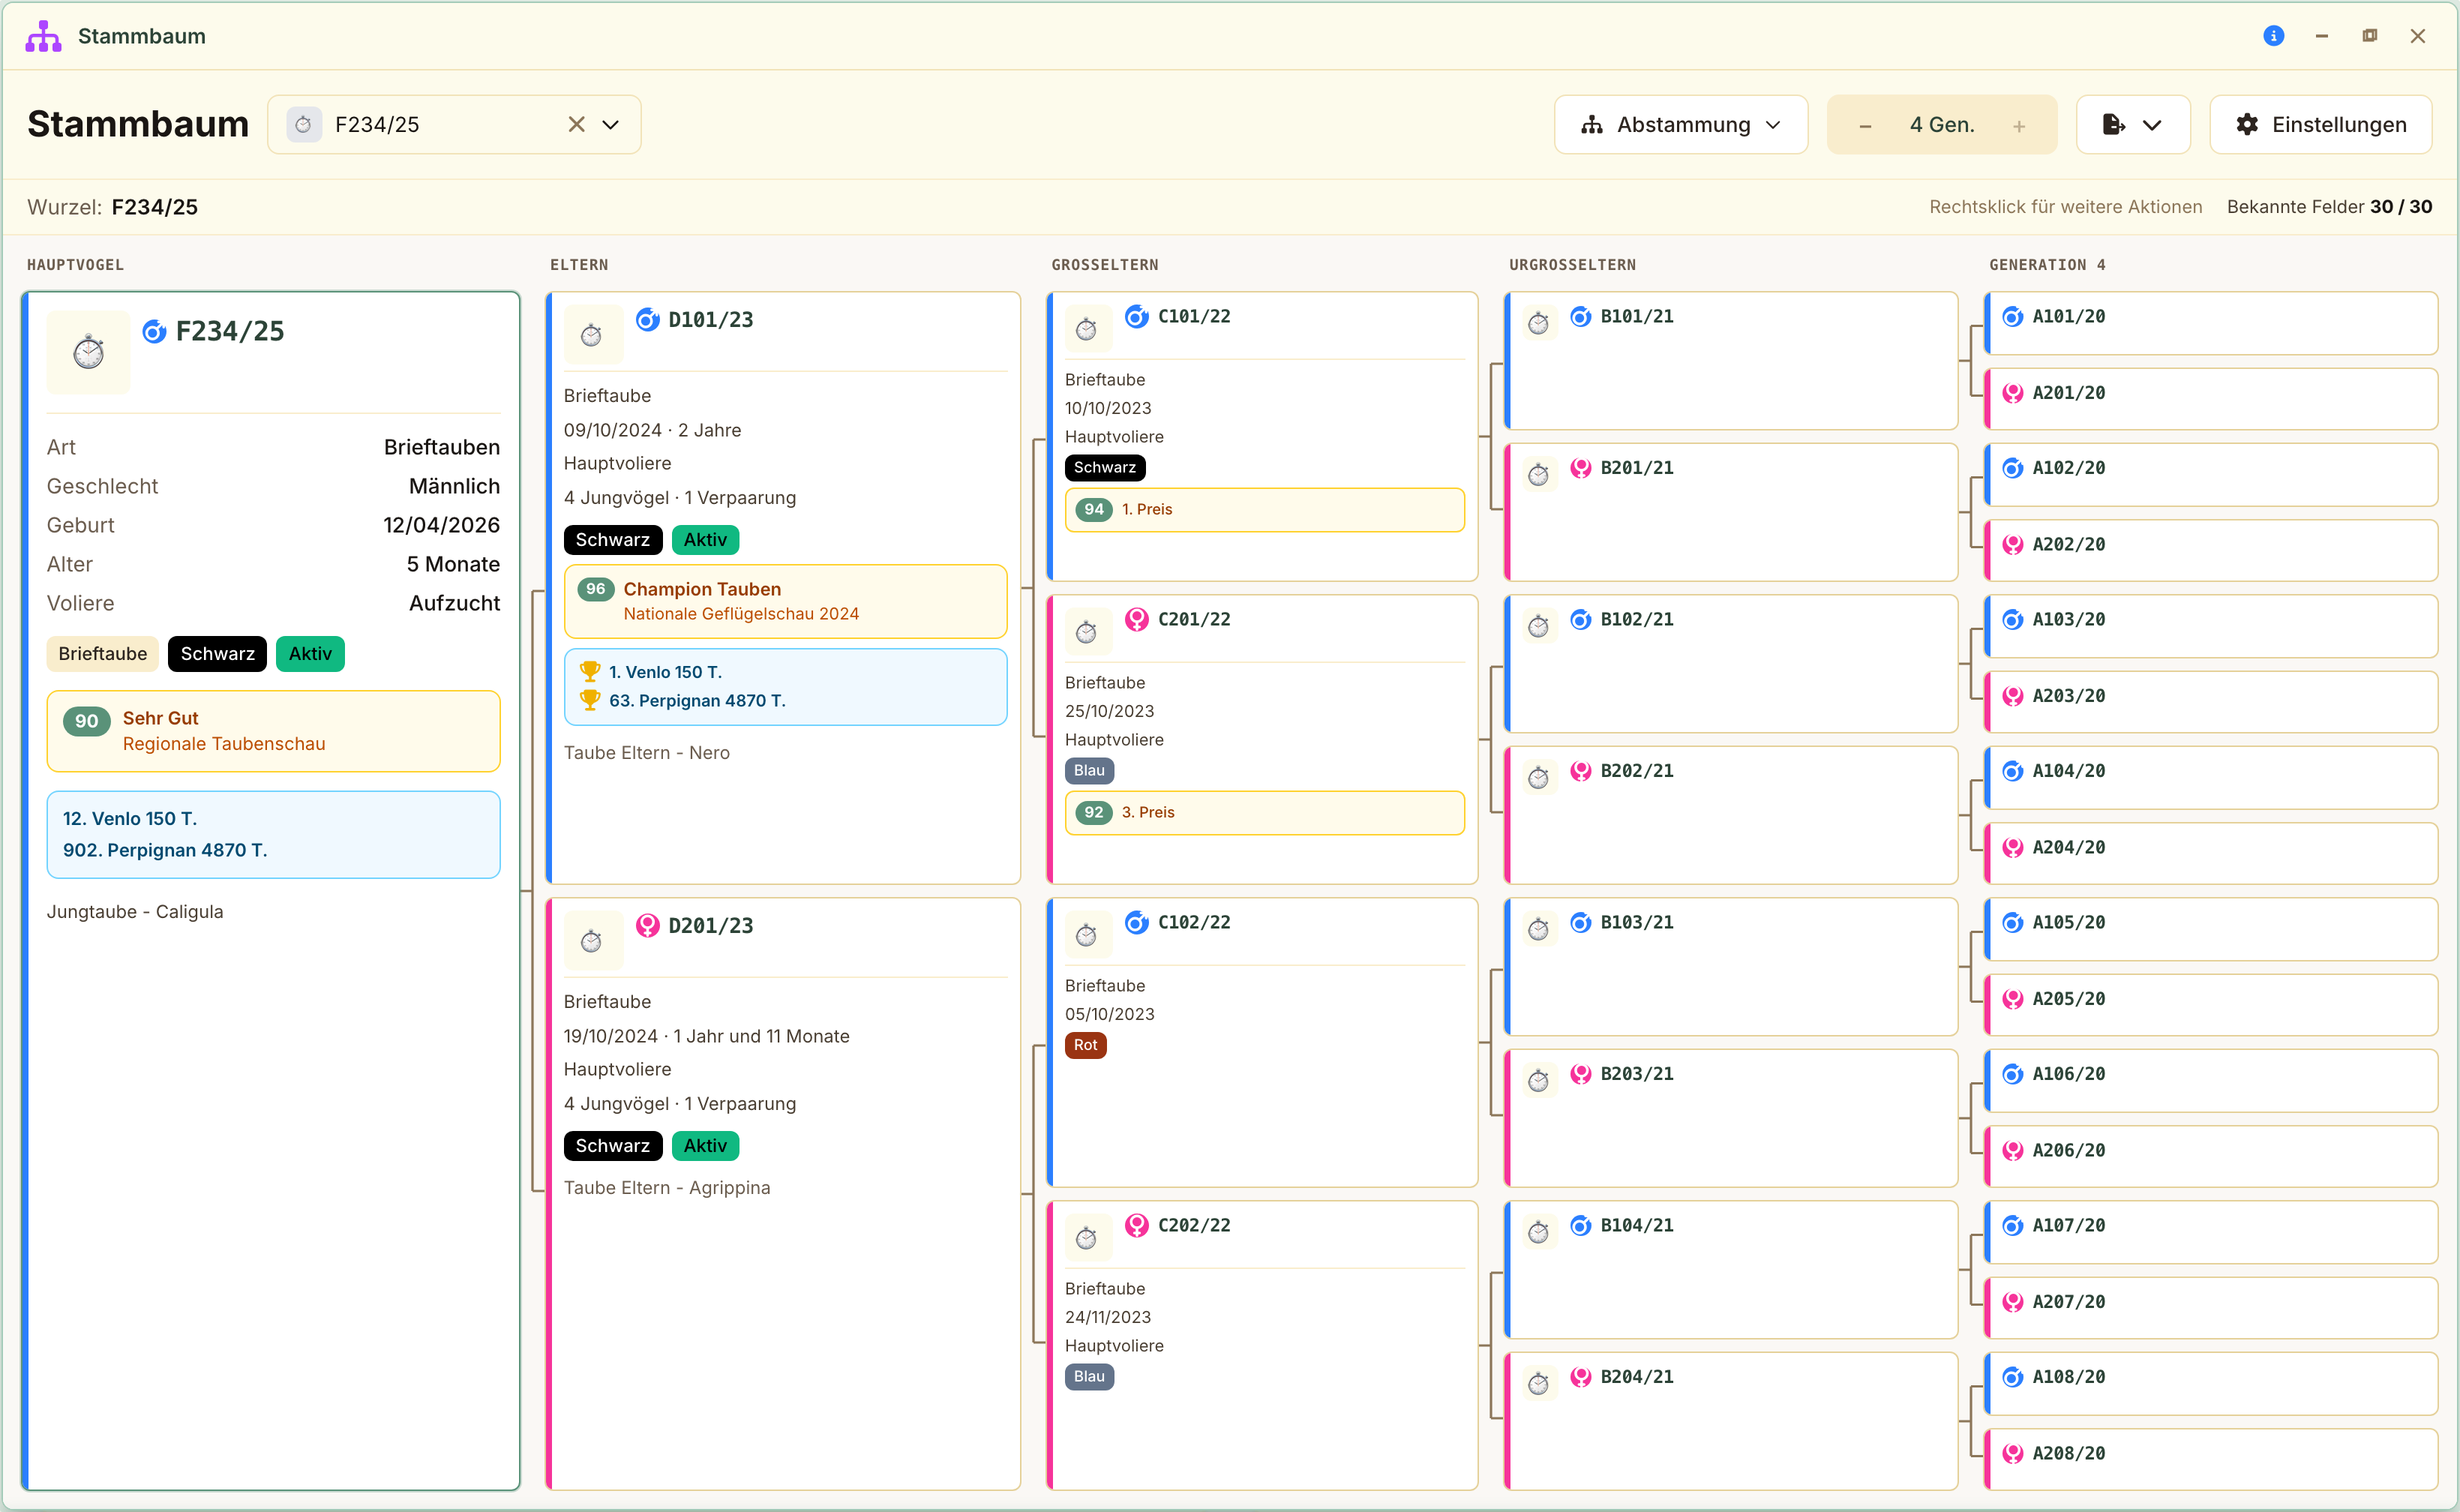Click the Aktiv badge on D201/23
Viewport: 2460px width, 1512px height.
click(x=705, y=1145)
